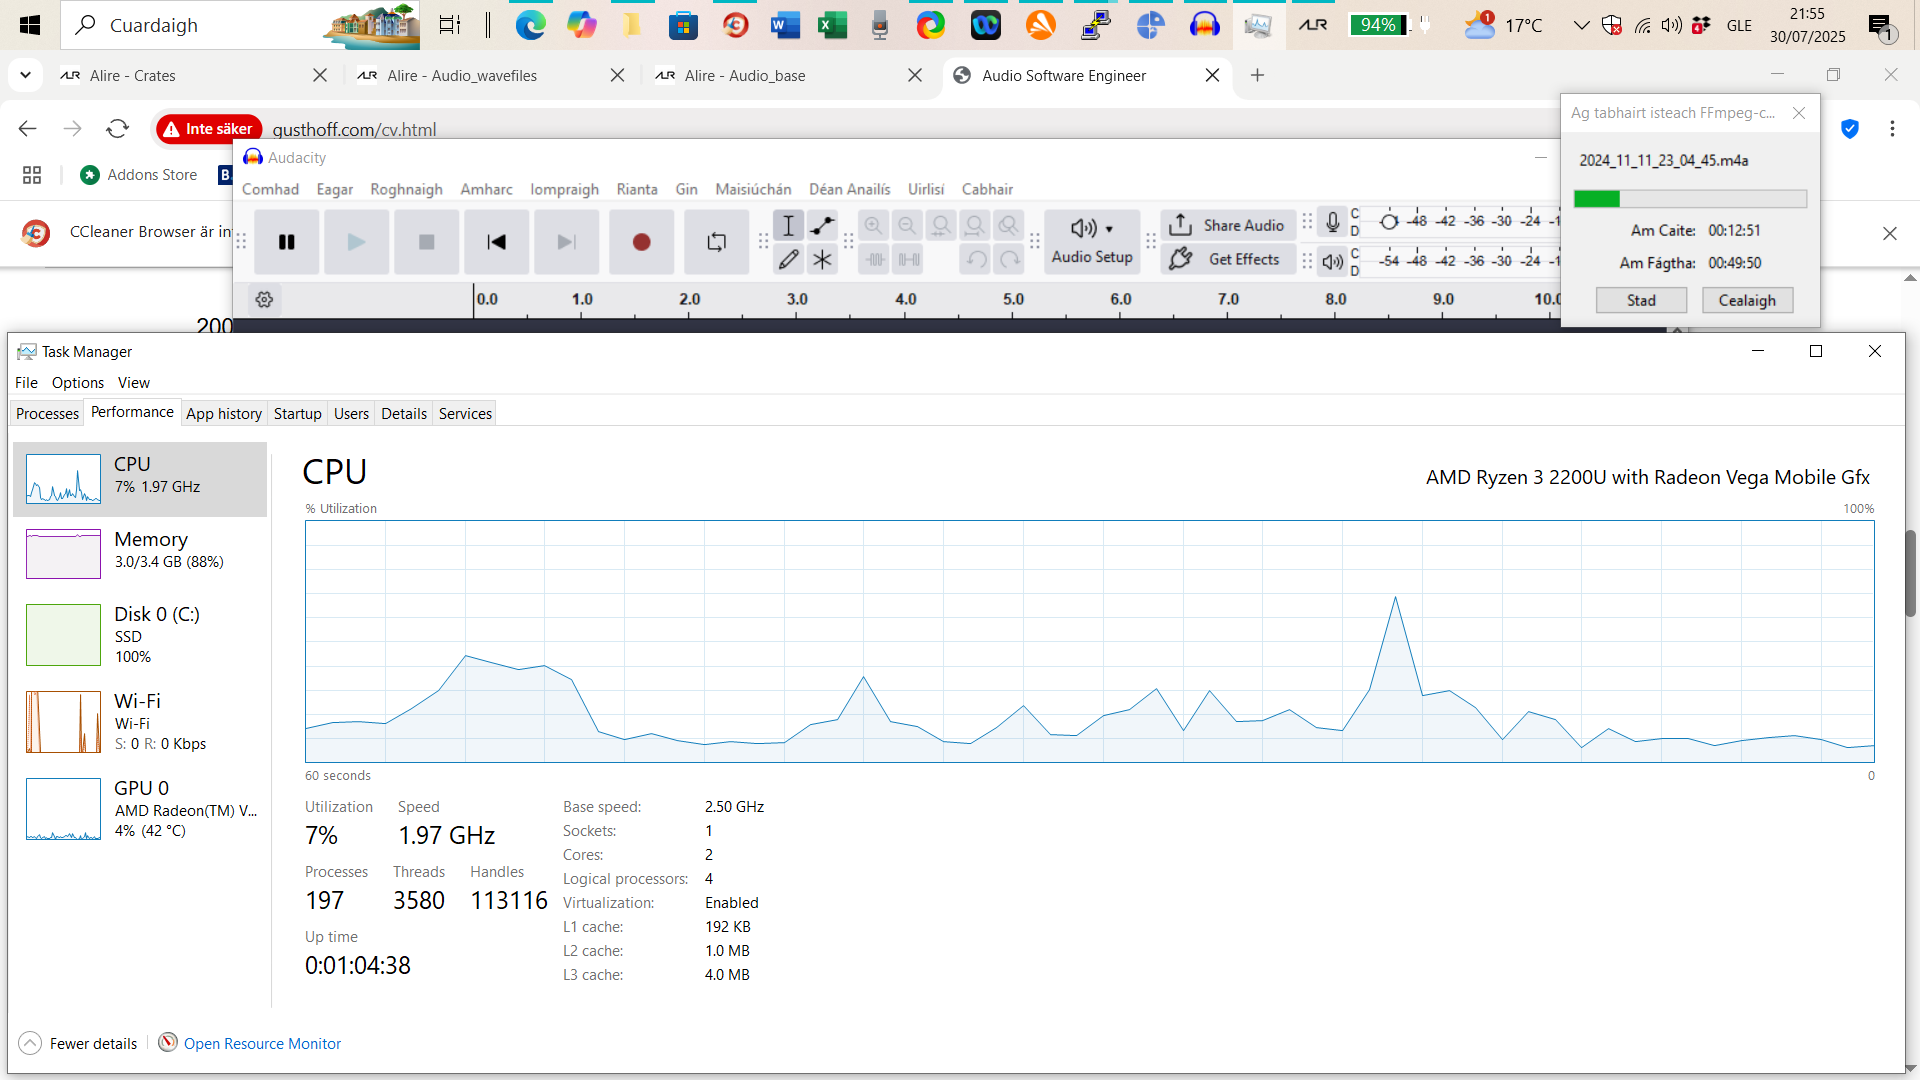Viewport: 1932px width, 1088px height.
Task: Trim audio outside the selection
Action: point(875,259)
